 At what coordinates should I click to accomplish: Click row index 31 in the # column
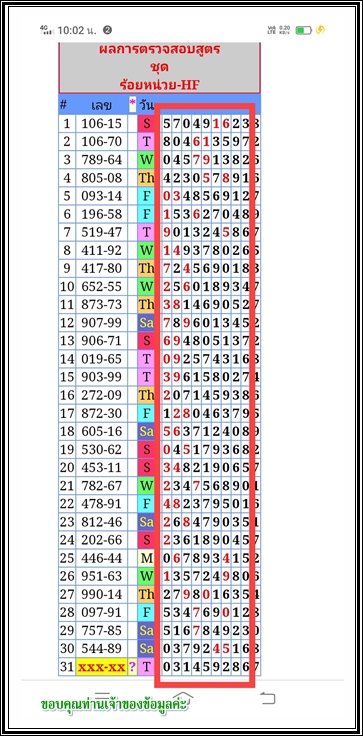[x=67, y=667]
